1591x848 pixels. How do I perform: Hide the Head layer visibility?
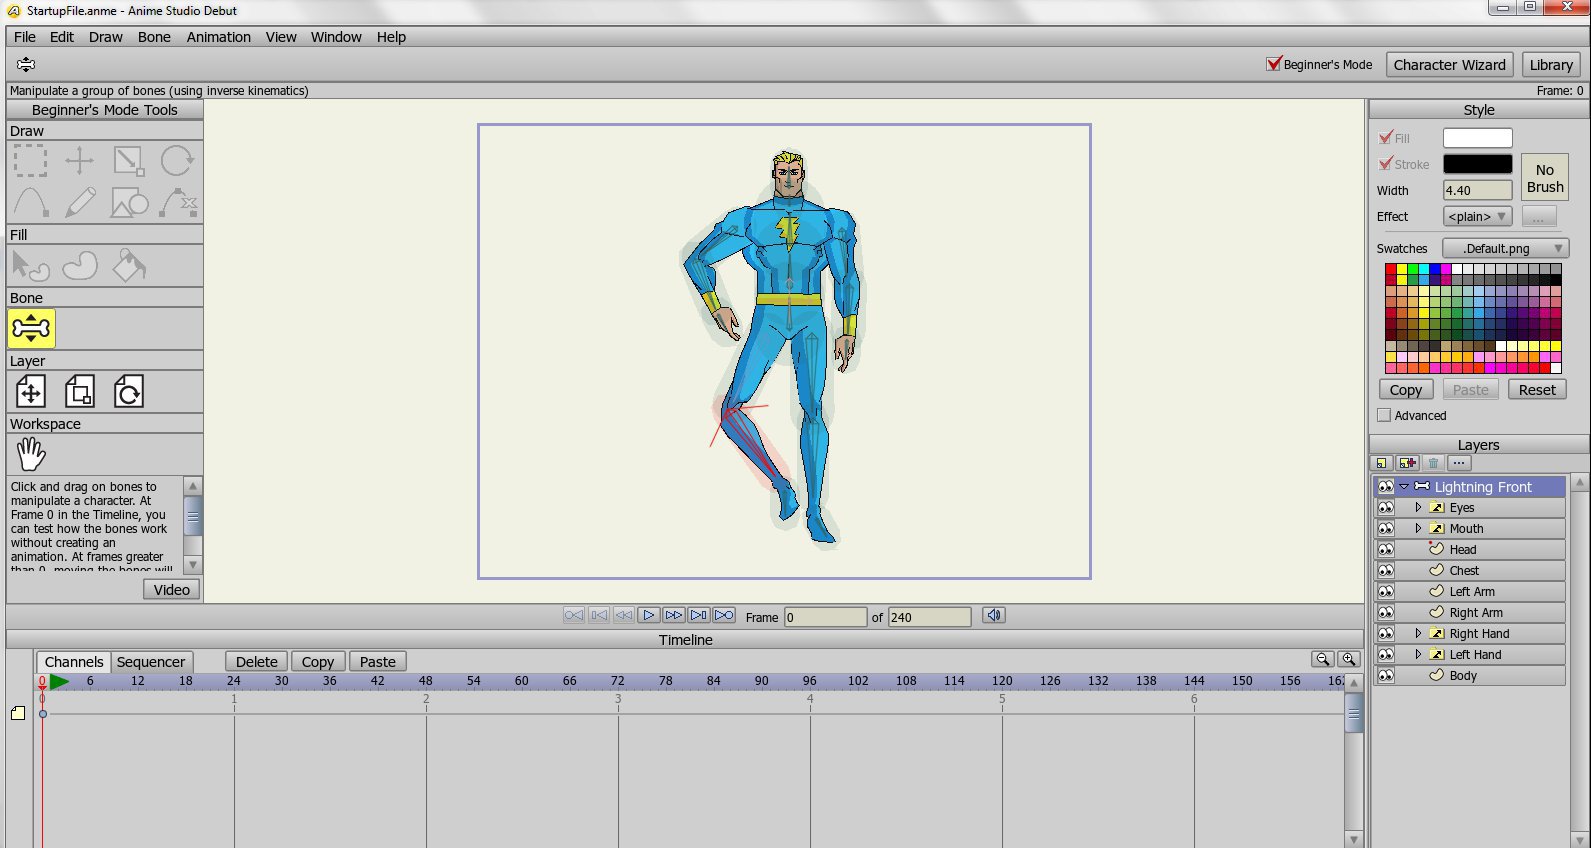(x=1385, y=549)
